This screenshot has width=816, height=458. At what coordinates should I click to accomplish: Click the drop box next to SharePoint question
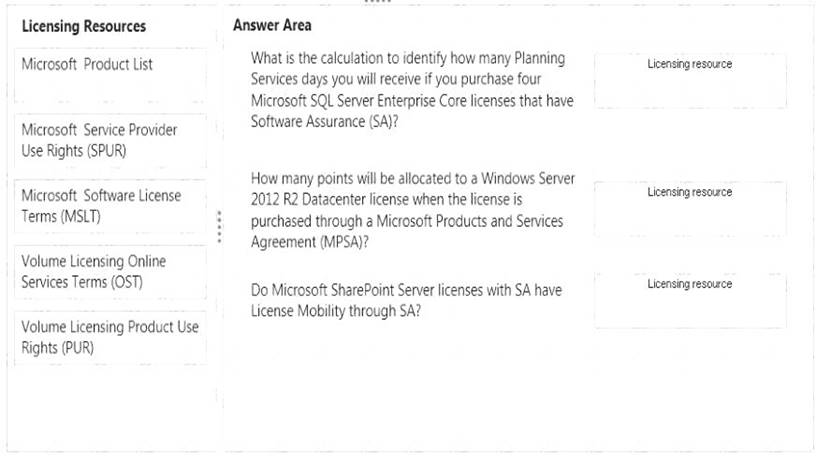tap(690, 301)
